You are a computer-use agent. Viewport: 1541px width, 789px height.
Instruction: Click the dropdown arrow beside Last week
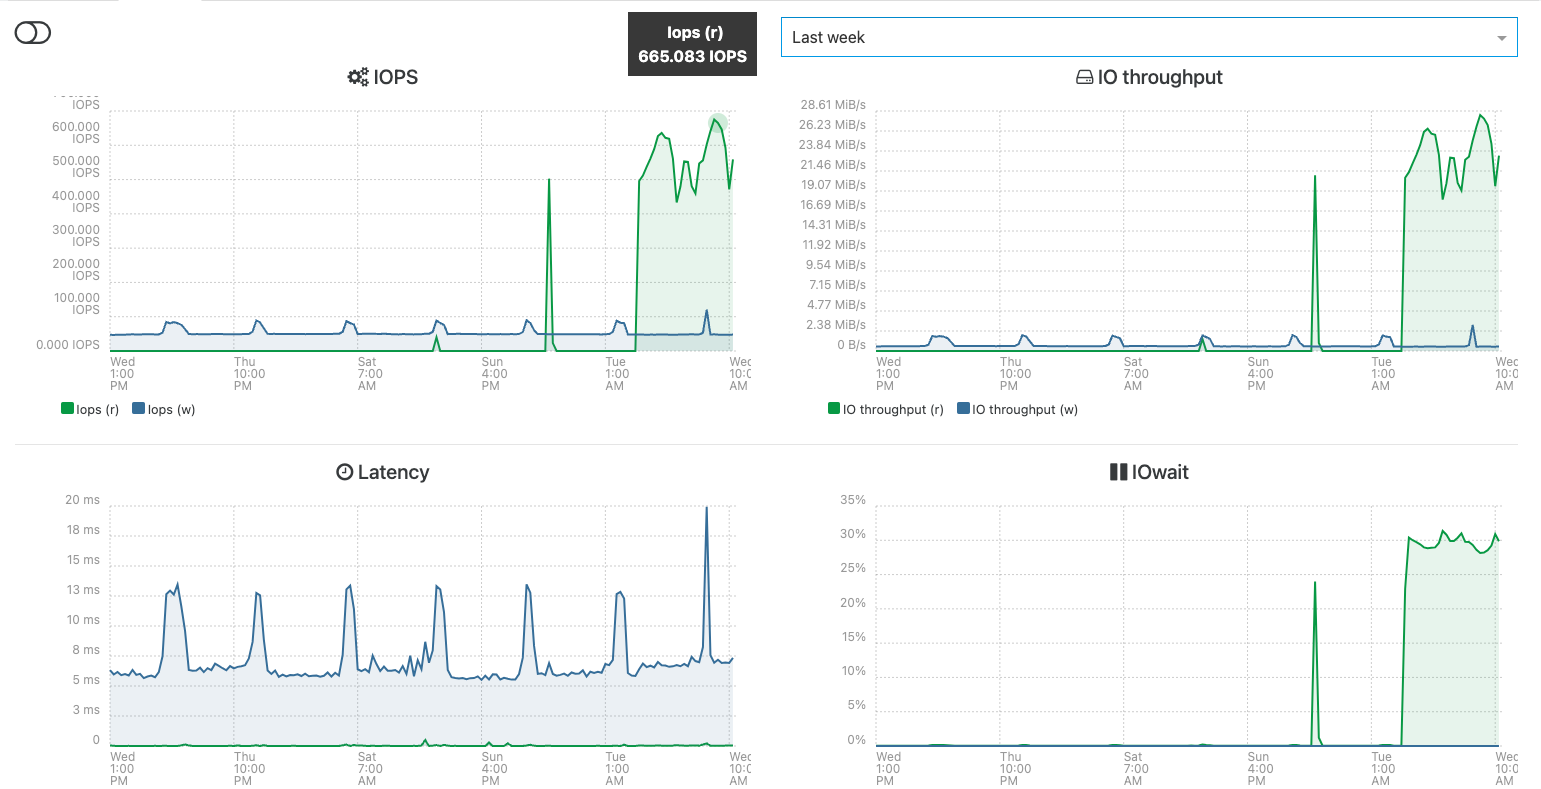coord(1501,38)
